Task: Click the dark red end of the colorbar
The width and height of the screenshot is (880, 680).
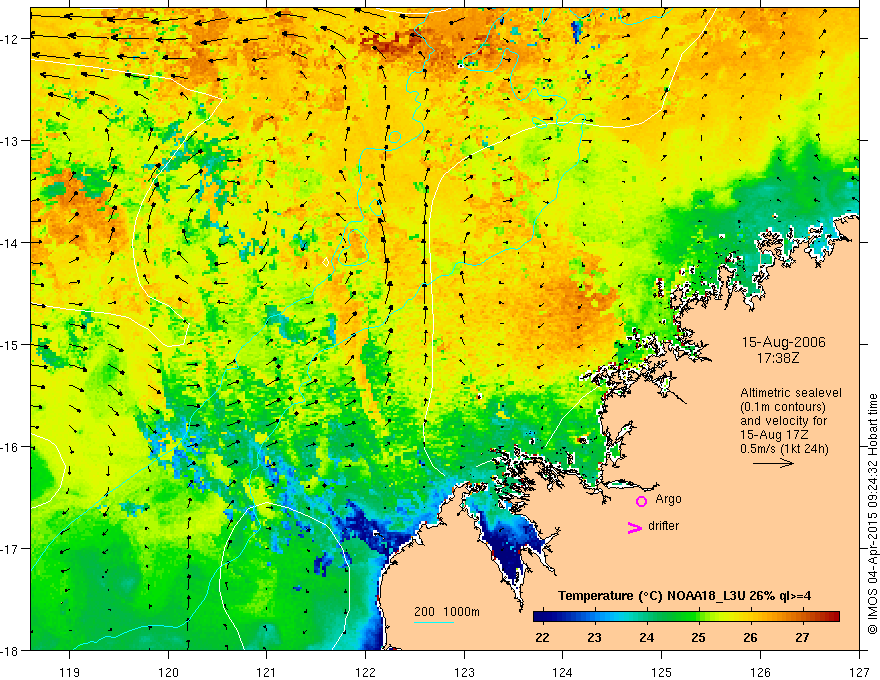Action: point(832,617)
